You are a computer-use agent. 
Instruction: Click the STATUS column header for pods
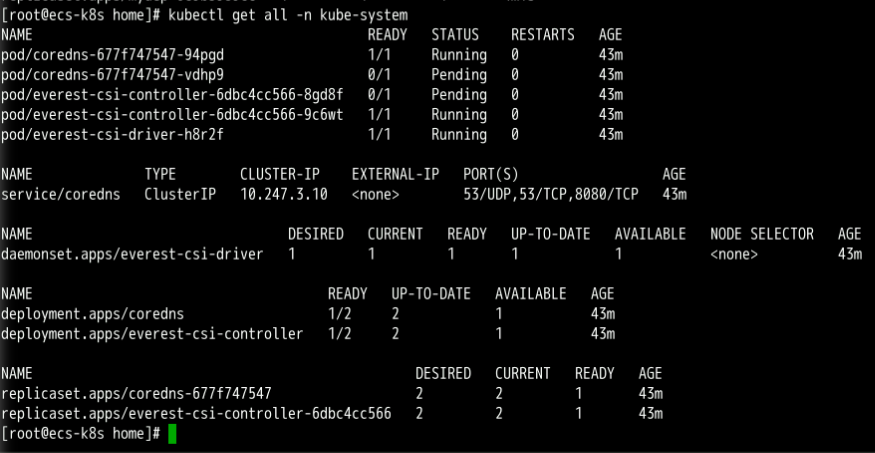coord(455,34)
